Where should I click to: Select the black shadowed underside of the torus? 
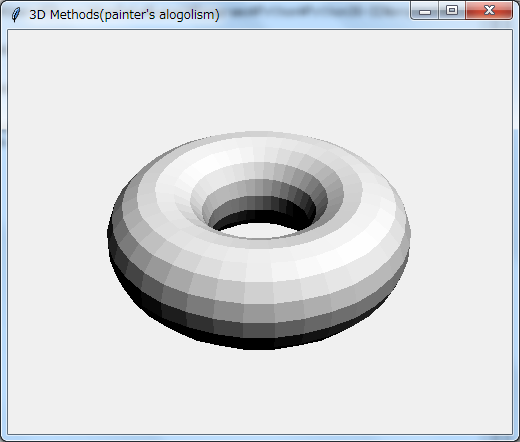pyautogui.click(x=257, y=342)
